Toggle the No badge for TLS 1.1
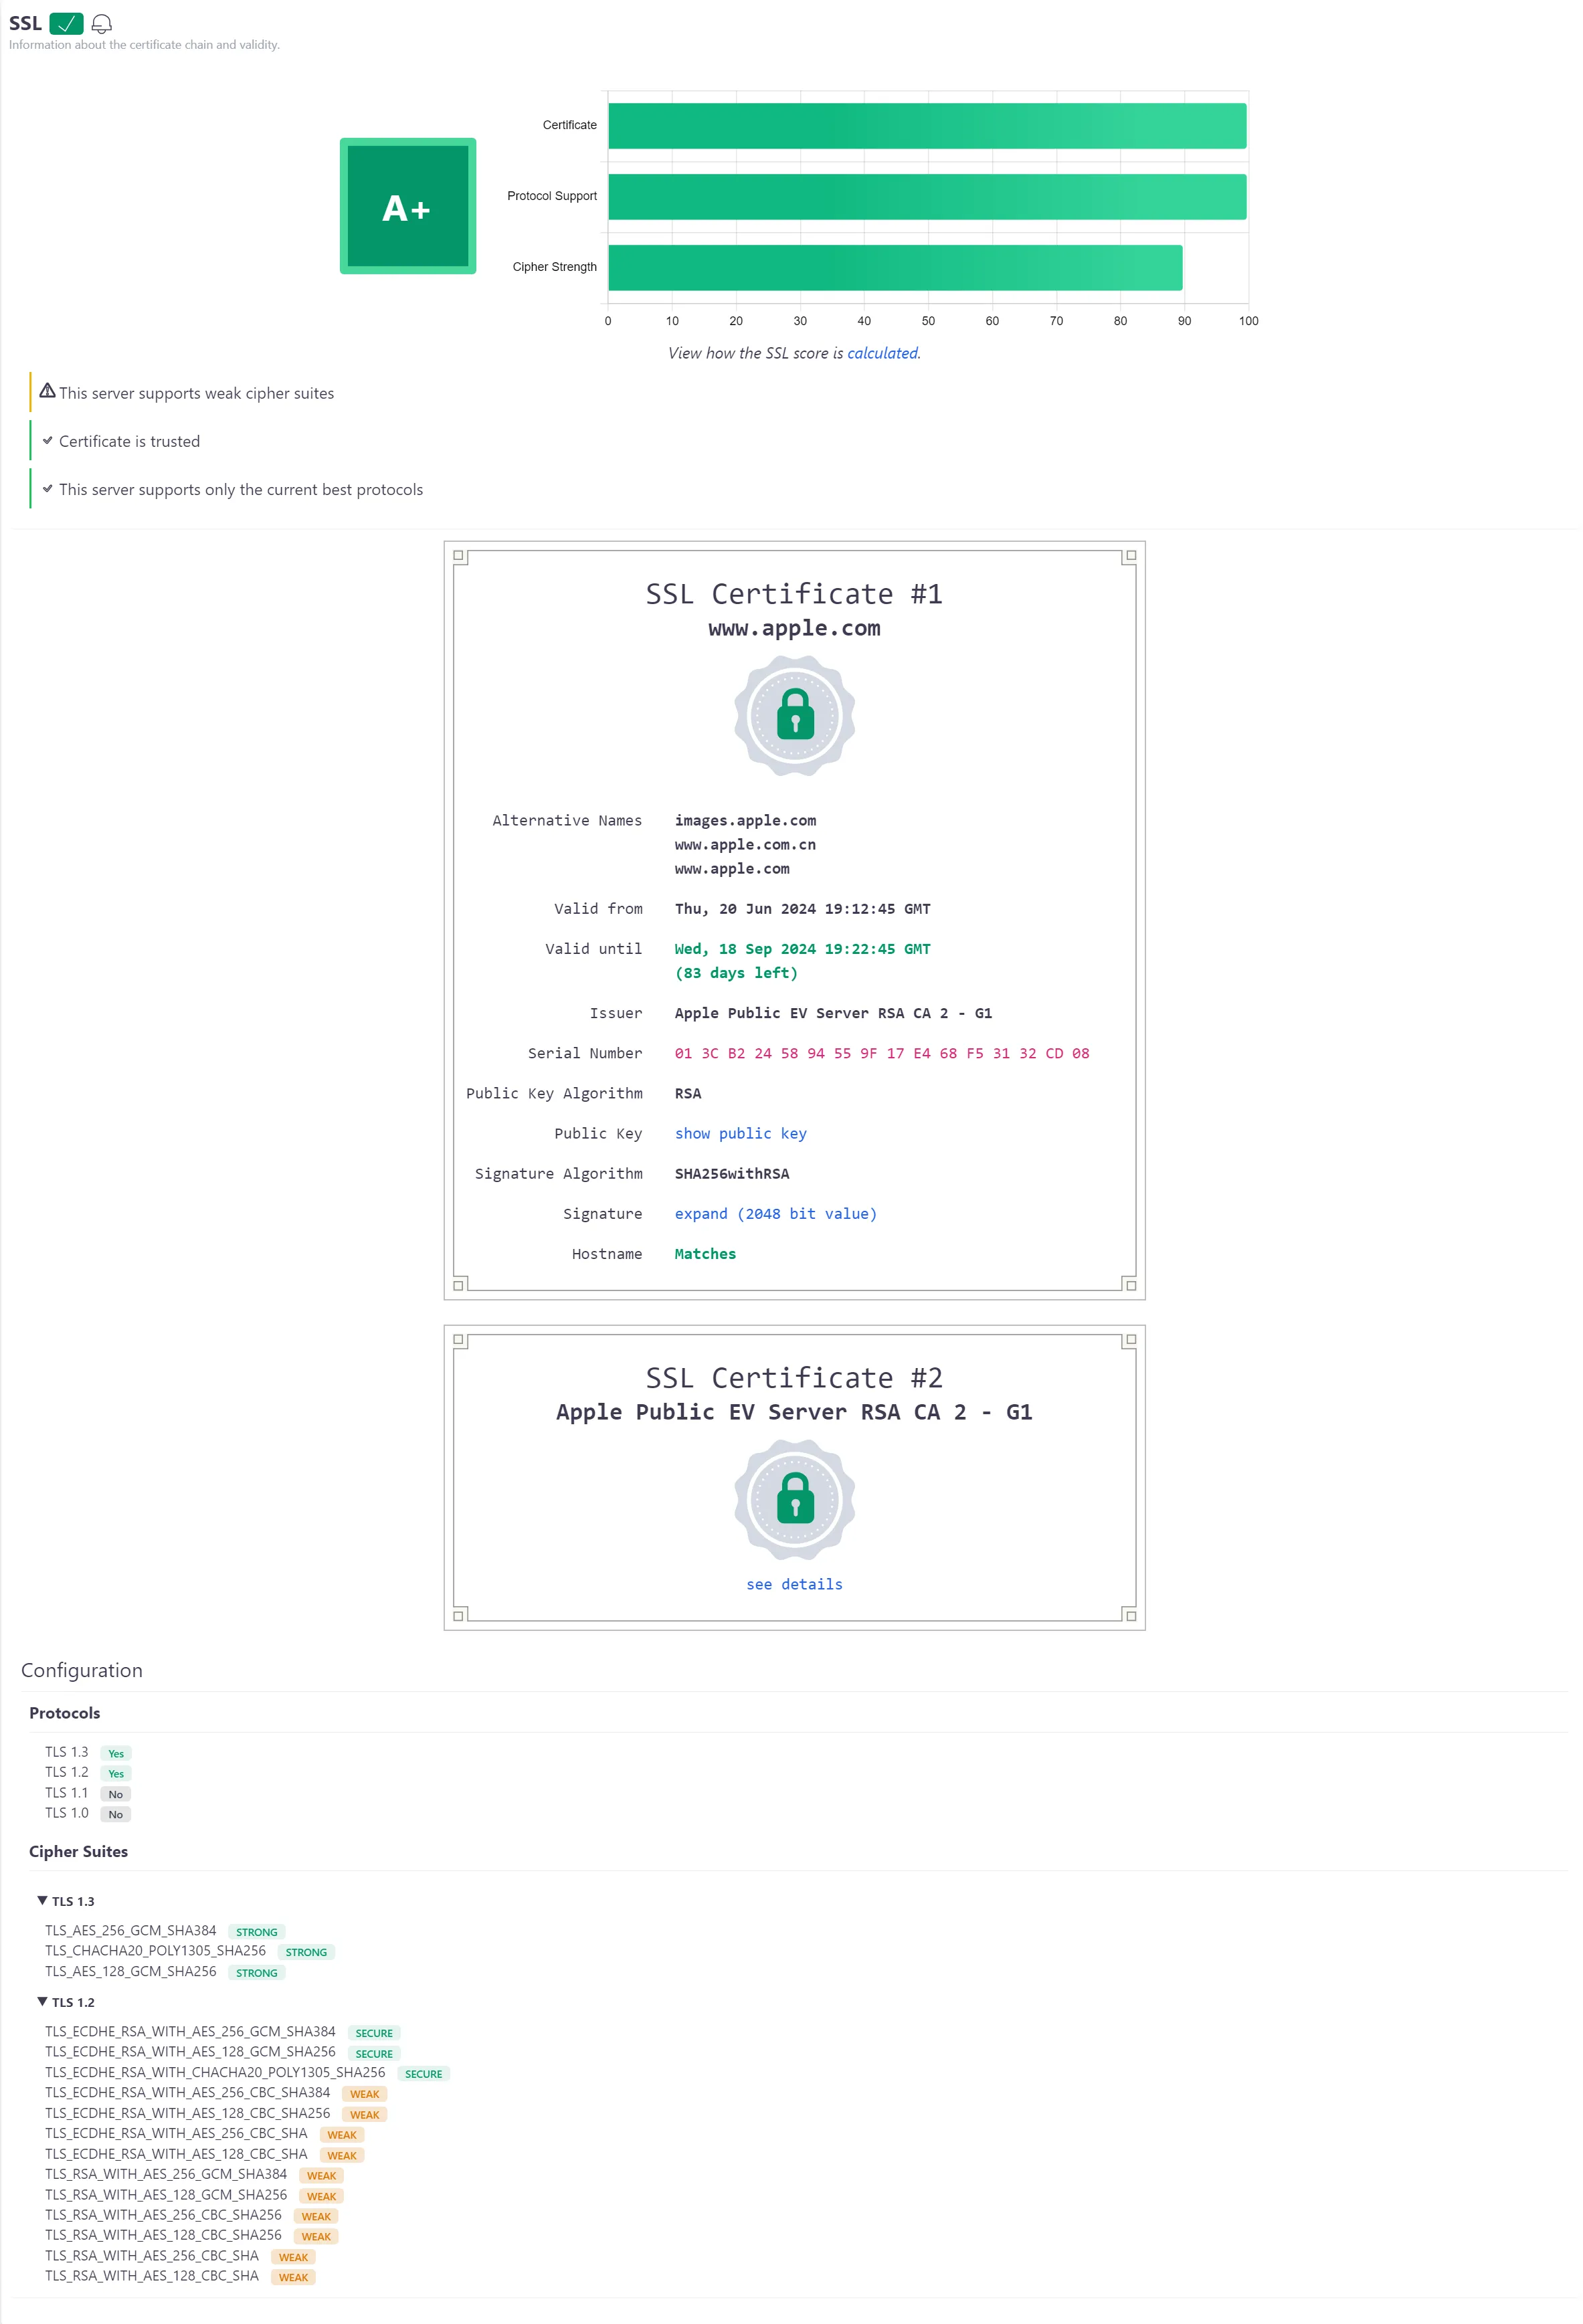The image size is (1583, 2324). tap(115, 1793)
